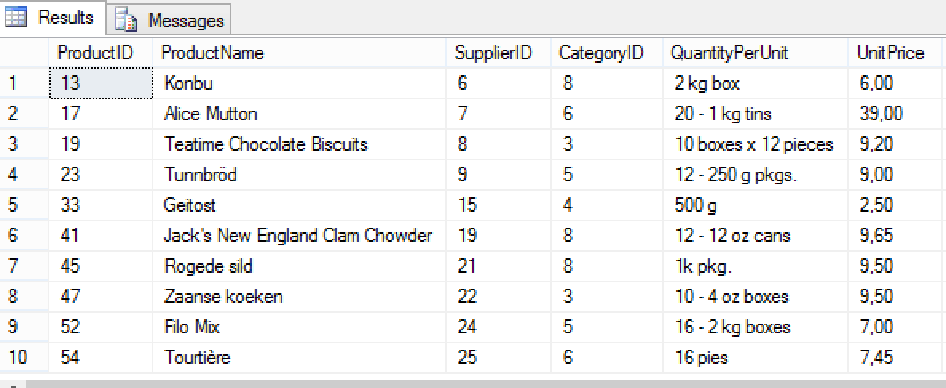
Task: Click the SupplierID column header
Action: (x=498, y=53)
